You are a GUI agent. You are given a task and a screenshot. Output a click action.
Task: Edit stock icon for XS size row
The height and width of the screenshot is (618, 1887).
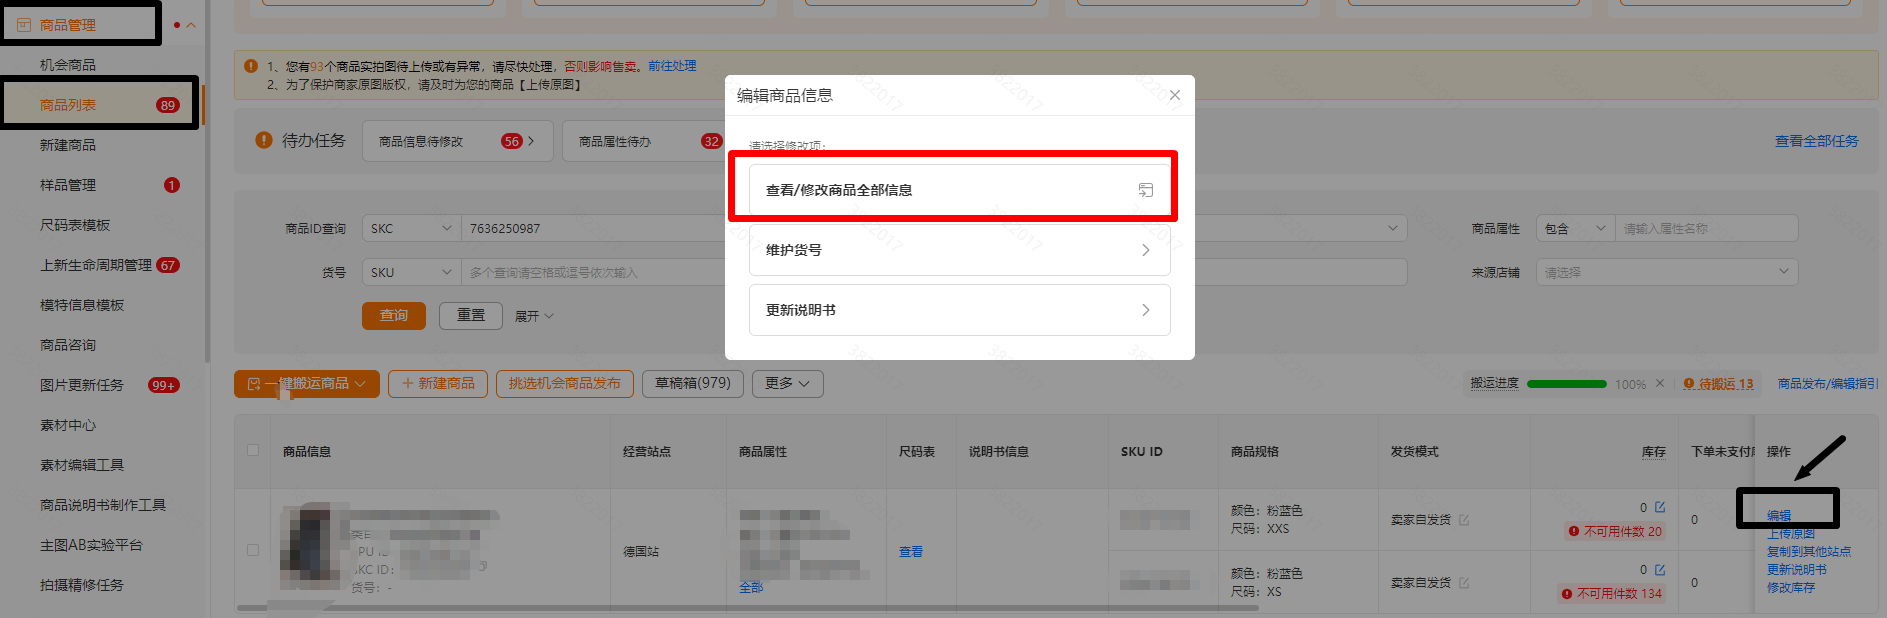[1660, 570]
